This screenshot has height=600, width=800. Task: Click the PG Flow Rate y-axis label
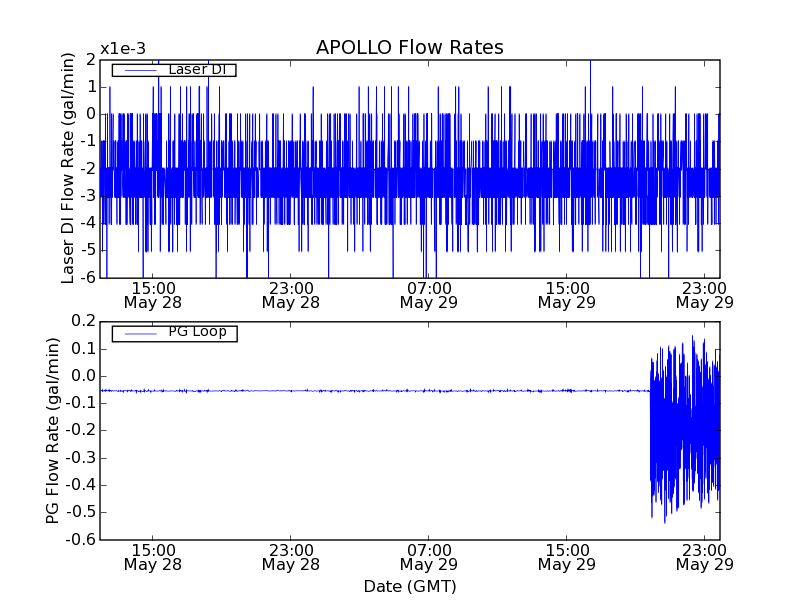point(54,430)
